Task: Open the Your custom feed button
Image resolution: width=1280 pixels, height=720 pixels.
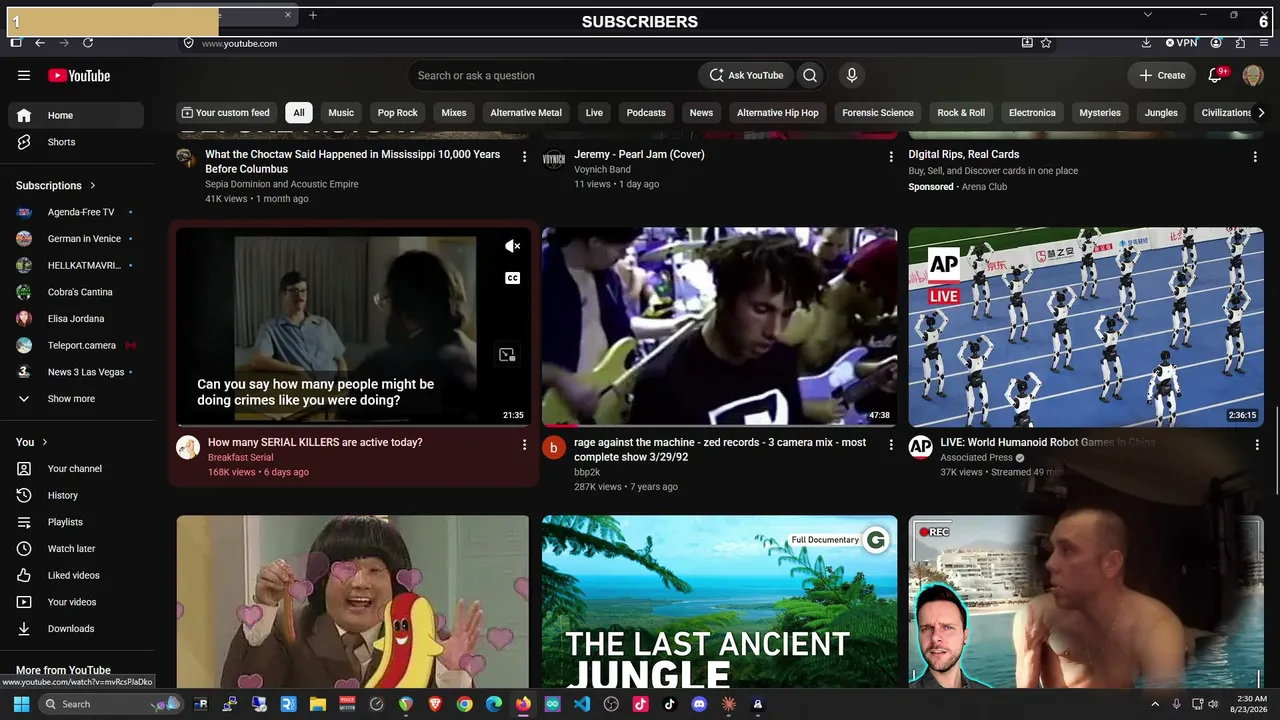Action: point(225,113)
